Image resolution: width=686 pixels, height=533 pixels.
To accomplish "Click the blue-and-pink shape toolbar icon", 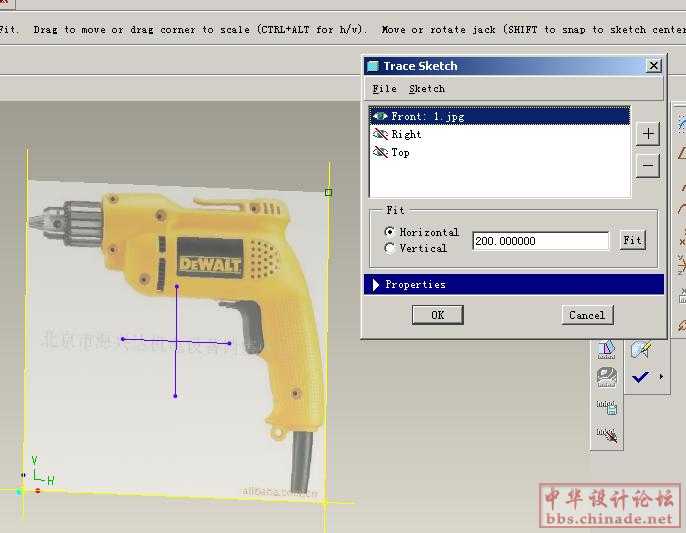I will pos(606,349).
